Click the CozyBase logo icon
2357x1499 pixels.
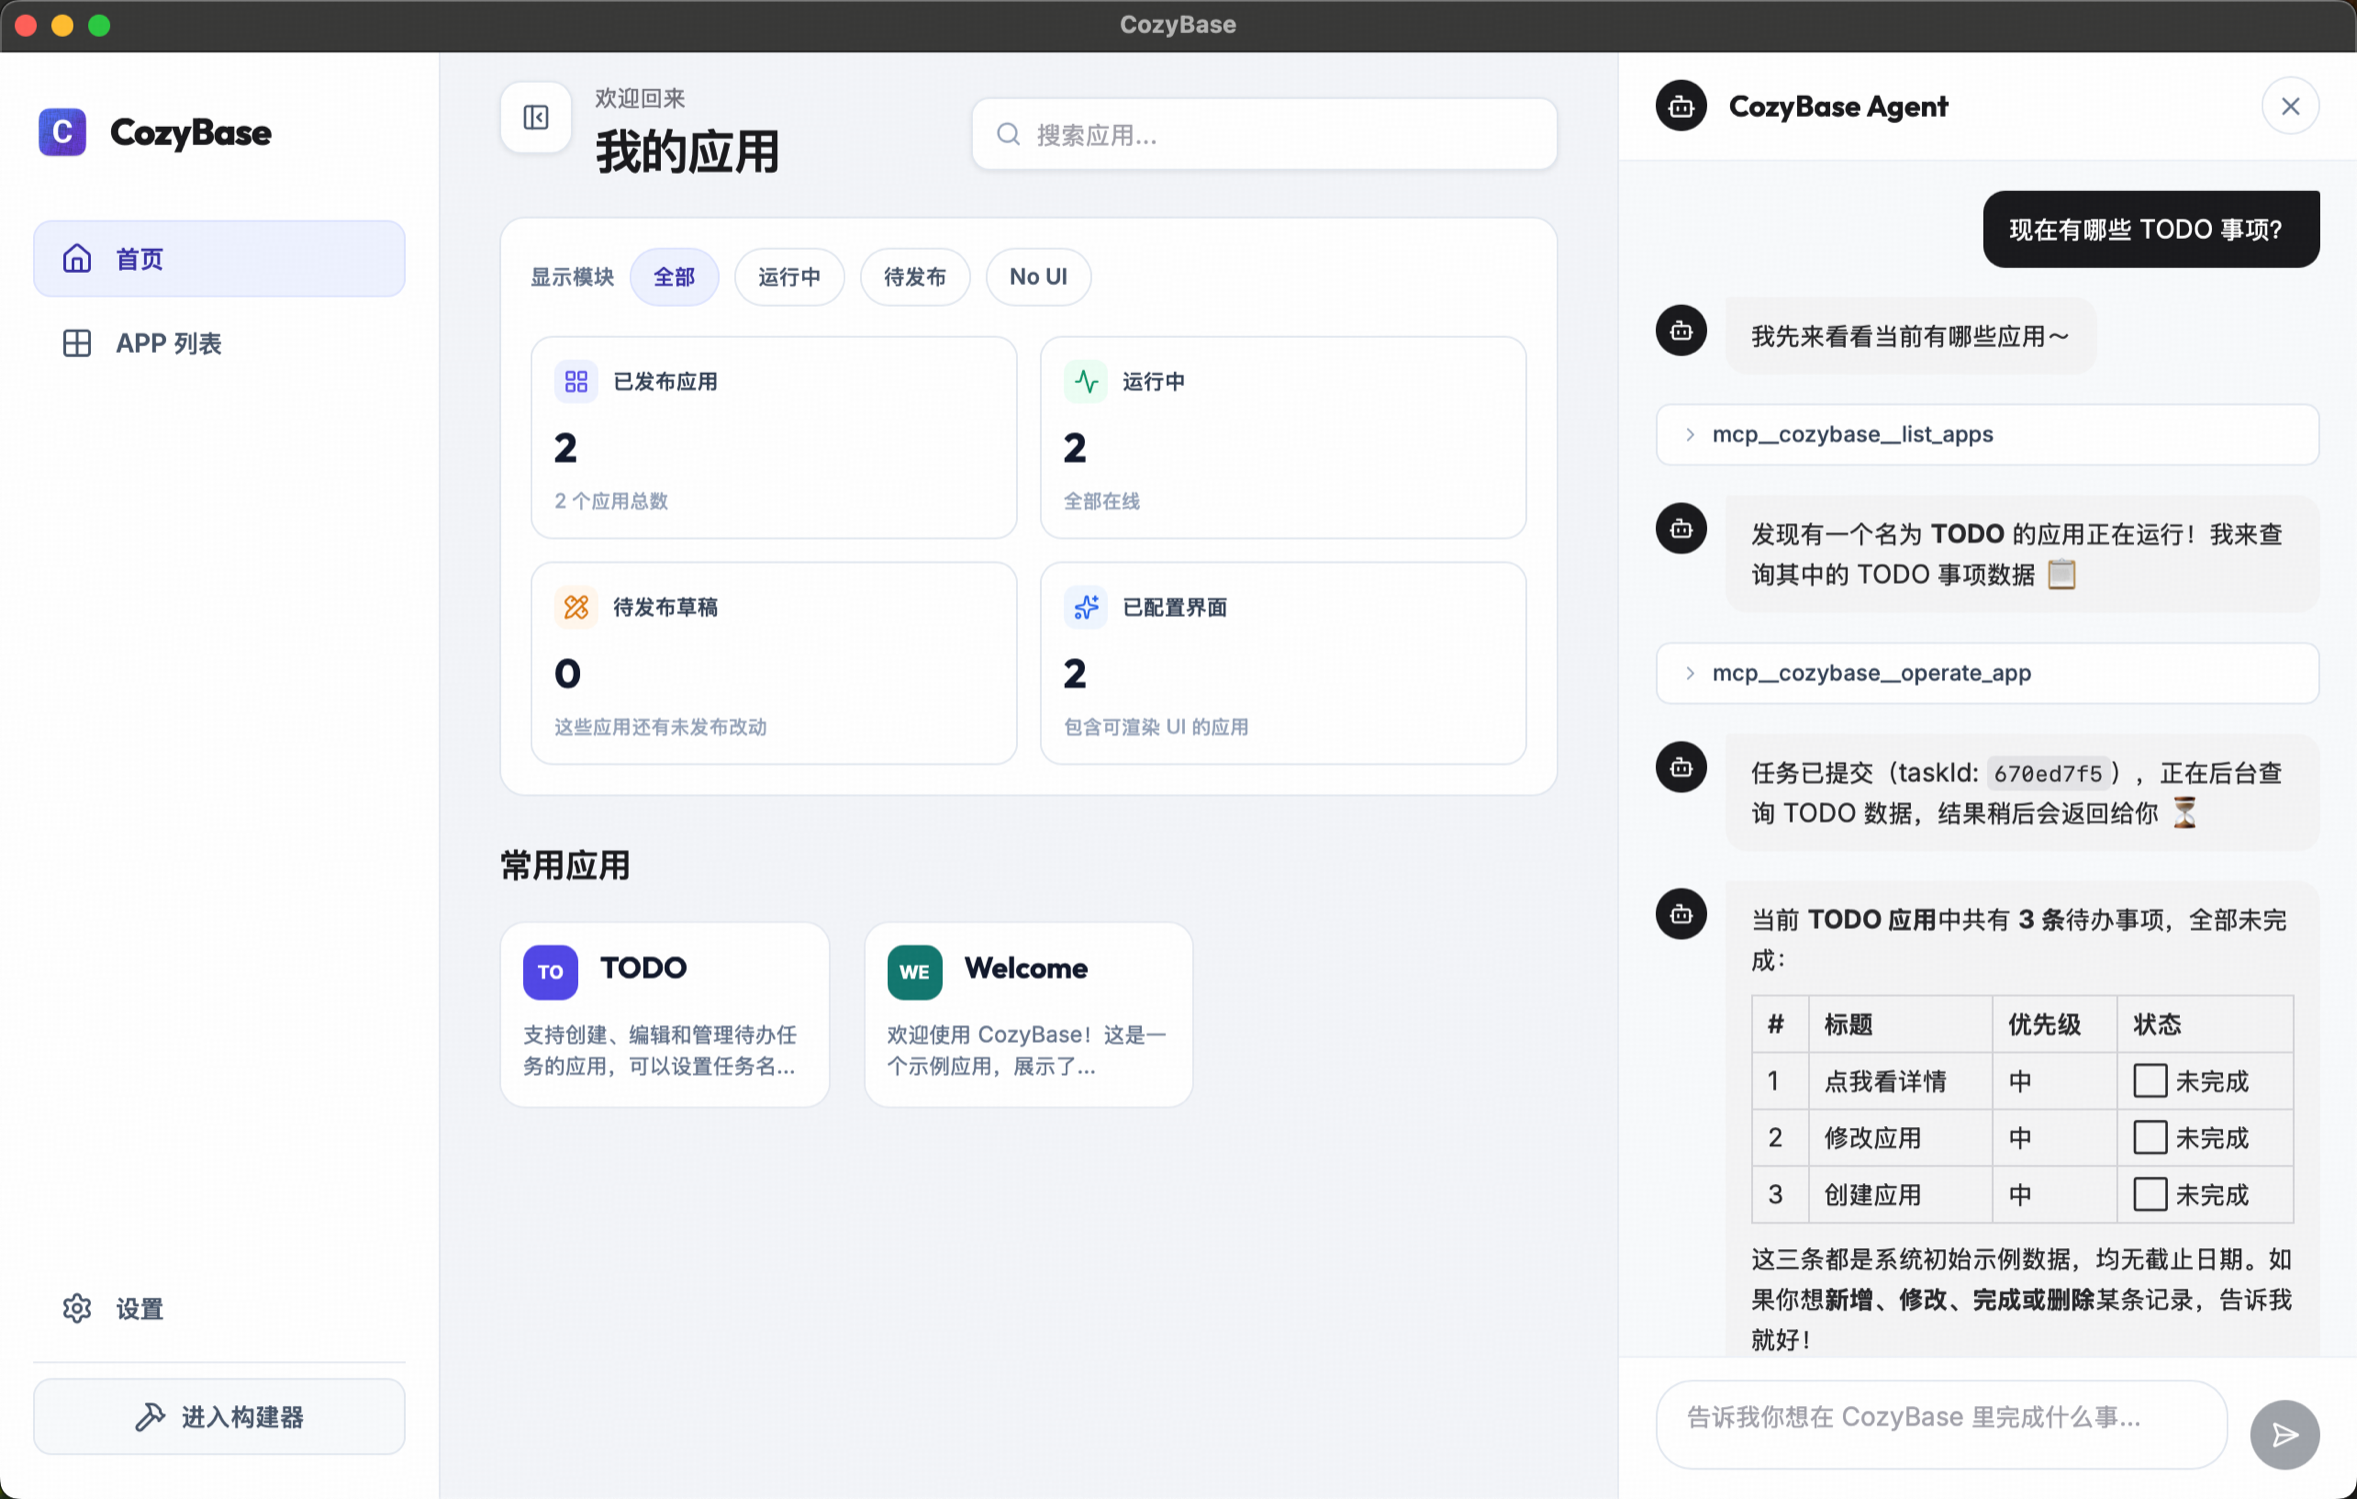point(62,132)
